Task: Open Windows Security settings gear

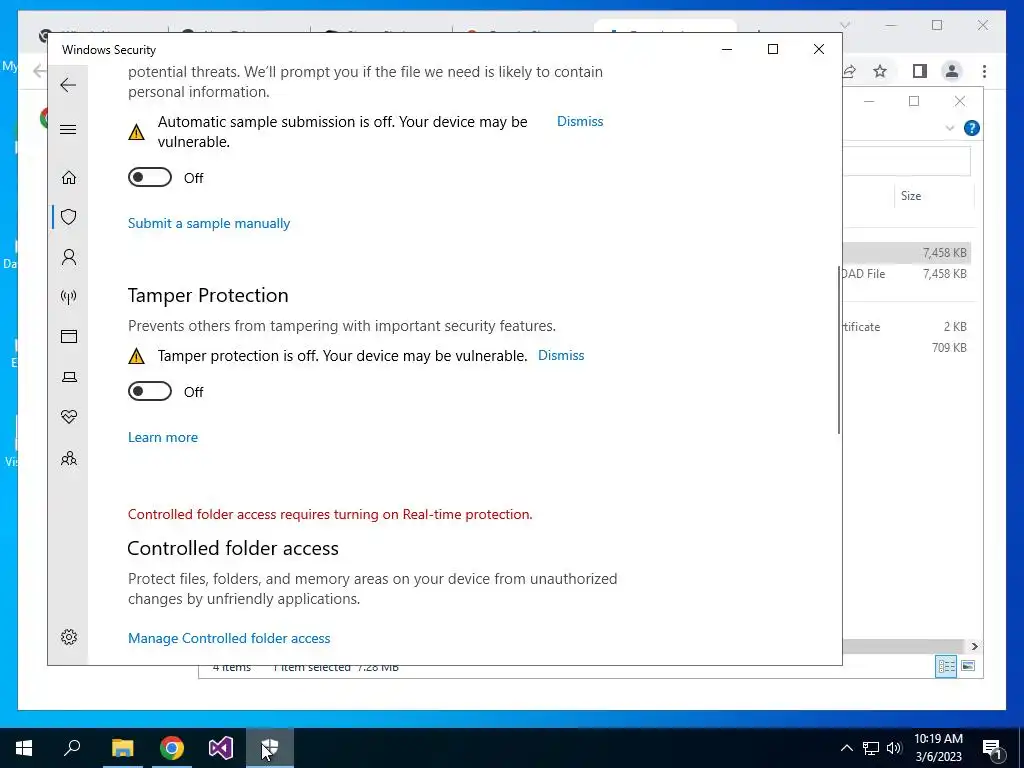Action: [x=69, y=637]
